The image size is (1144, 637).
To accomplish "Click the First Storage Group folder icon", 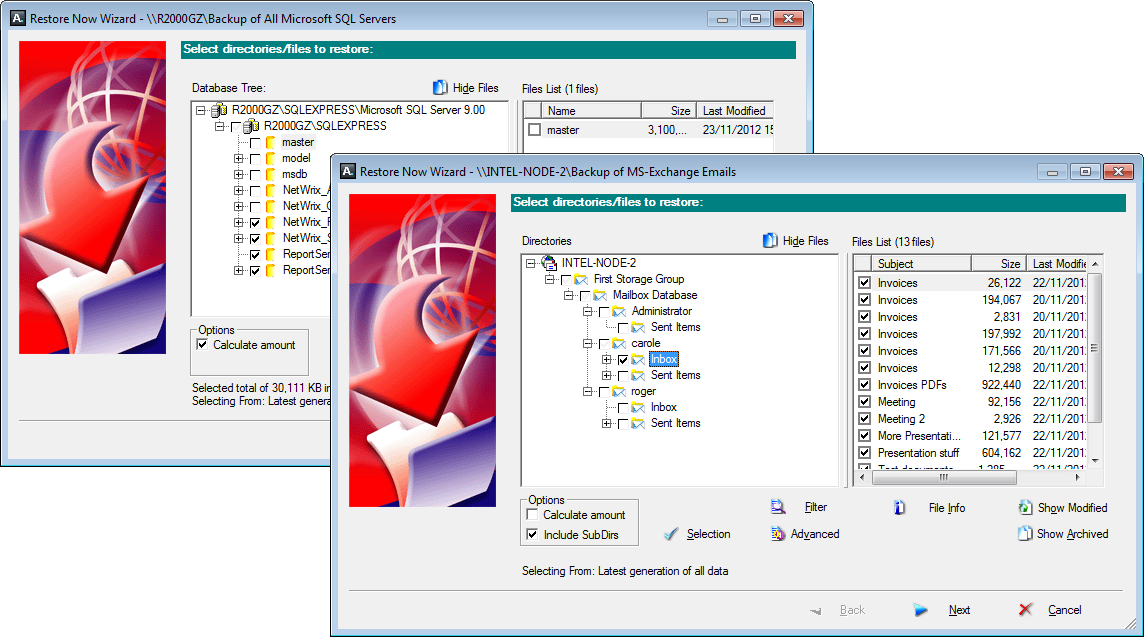I will coord(581,279).
